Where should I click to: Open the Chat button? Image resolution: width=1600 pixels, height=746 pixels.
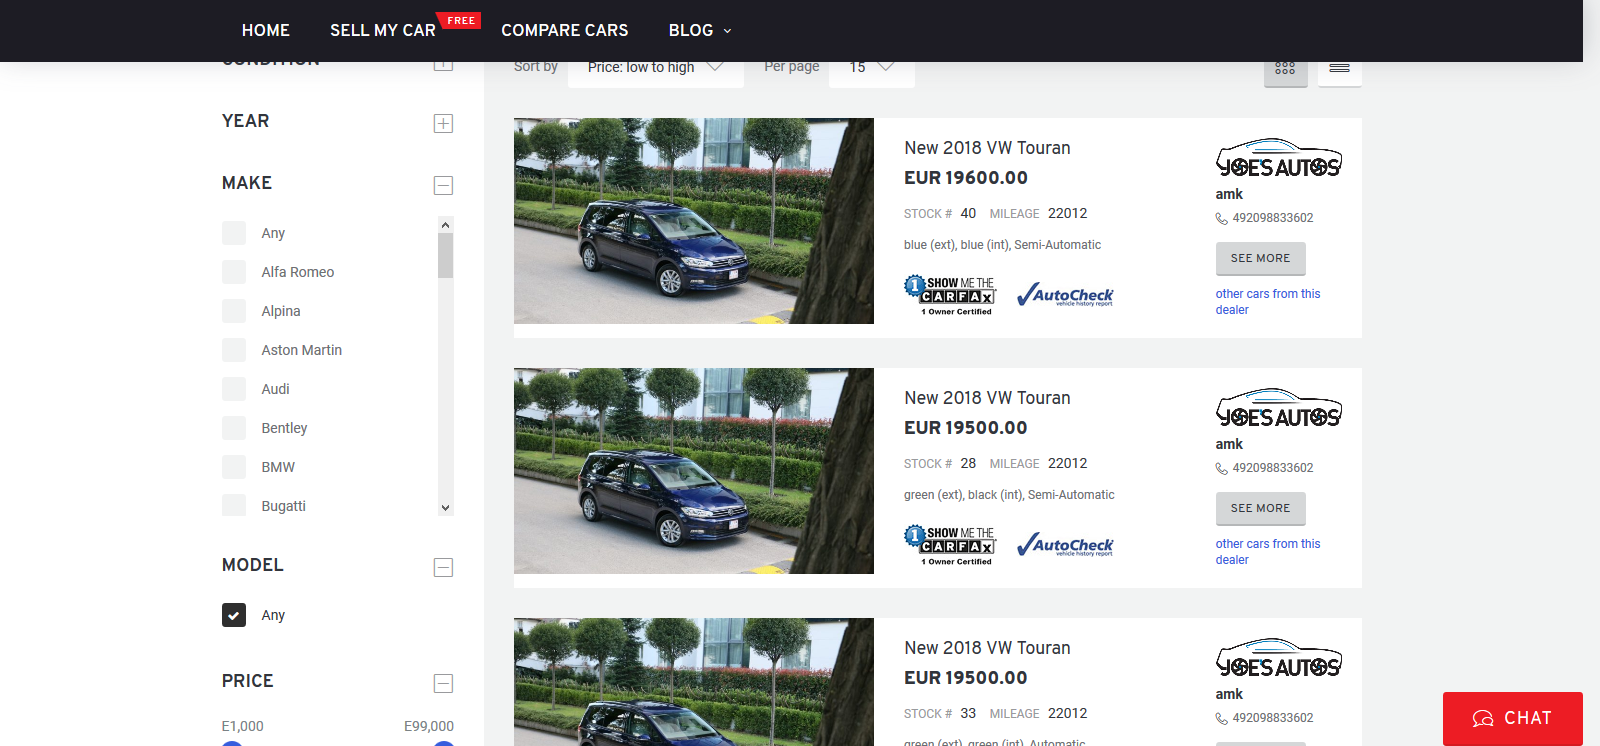pos(1512,718)
